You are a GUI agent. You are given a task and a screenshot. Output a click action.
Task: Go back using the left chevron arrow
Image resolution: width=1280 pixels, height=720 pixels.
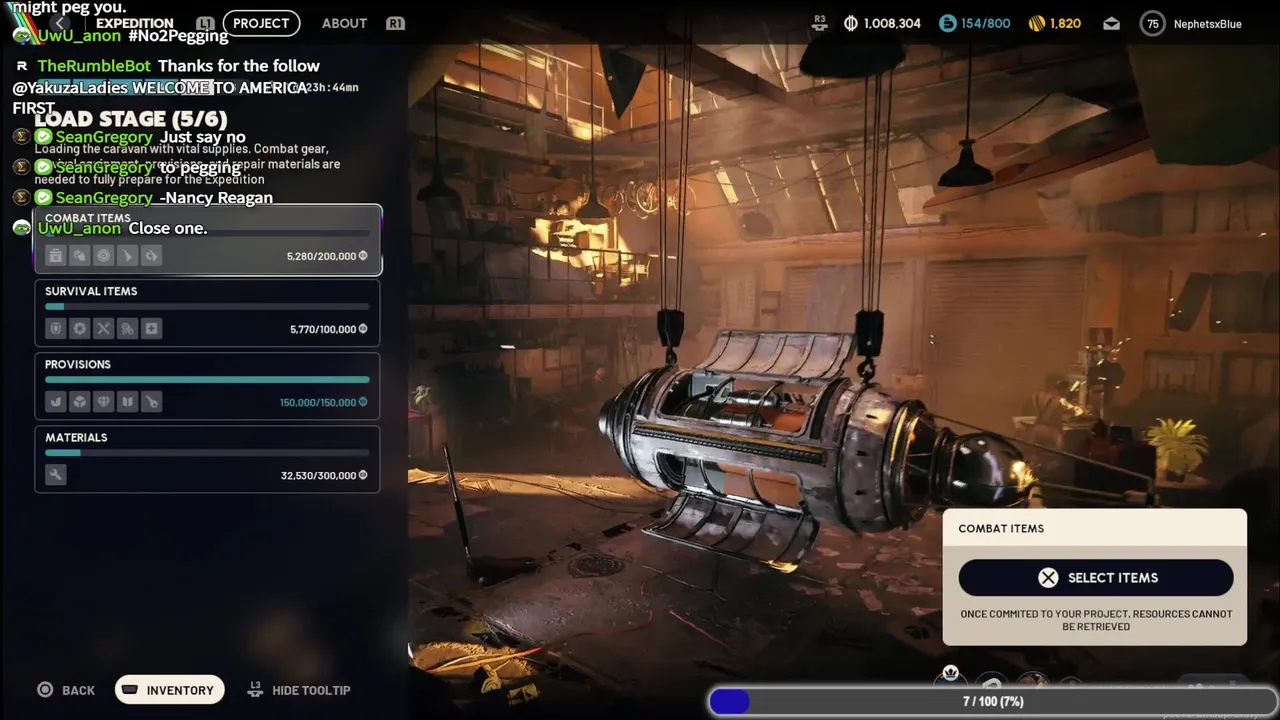click(61, 23)
